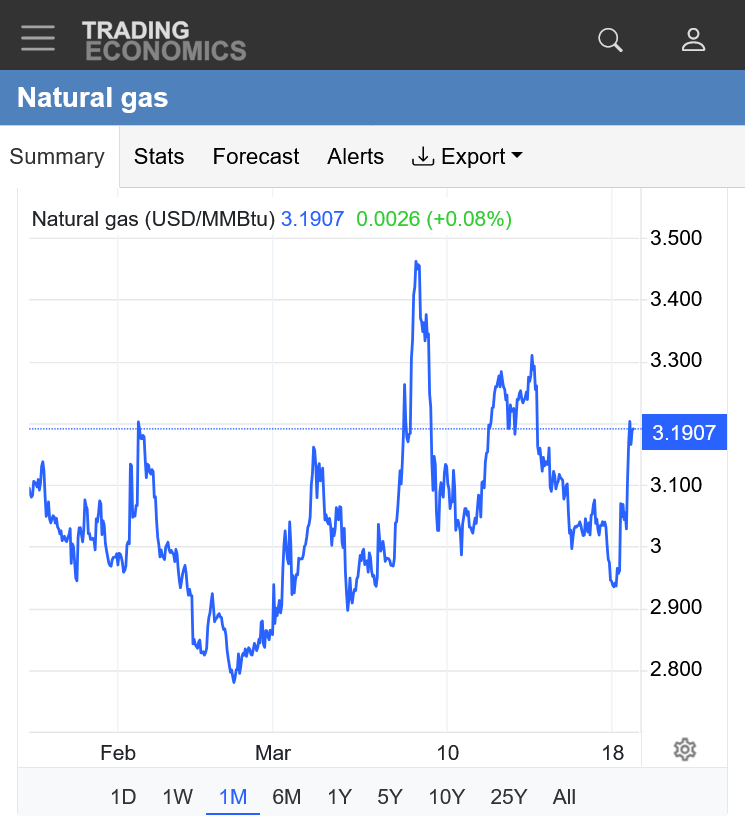Viewport: 745px width, 835px height.
Task: Open chart settings gear icon
Action: (x=684, y=749)
